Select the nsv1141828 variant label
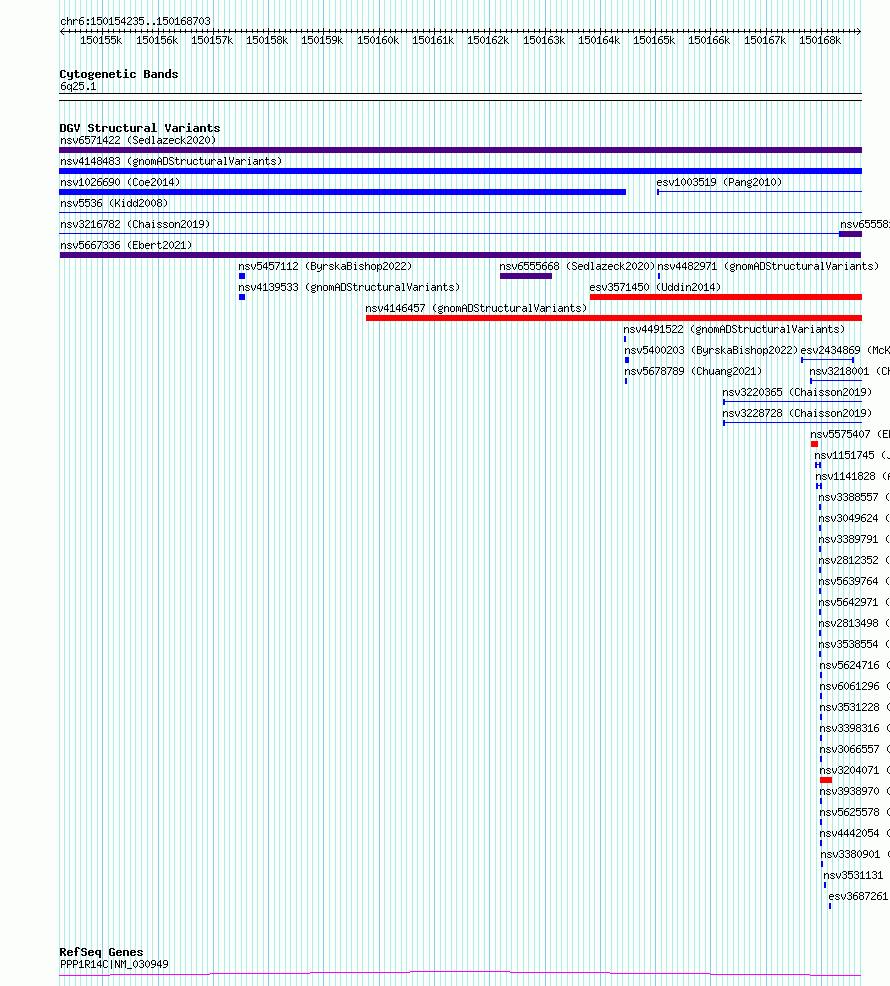This screenshot has width=890, height=986. point(852,477)
